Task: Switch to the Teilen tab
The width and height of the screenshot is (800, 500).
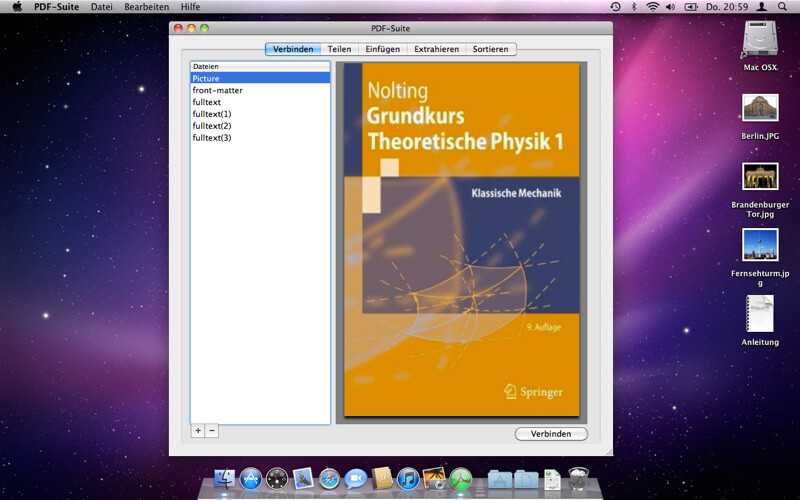Action: 339,49
